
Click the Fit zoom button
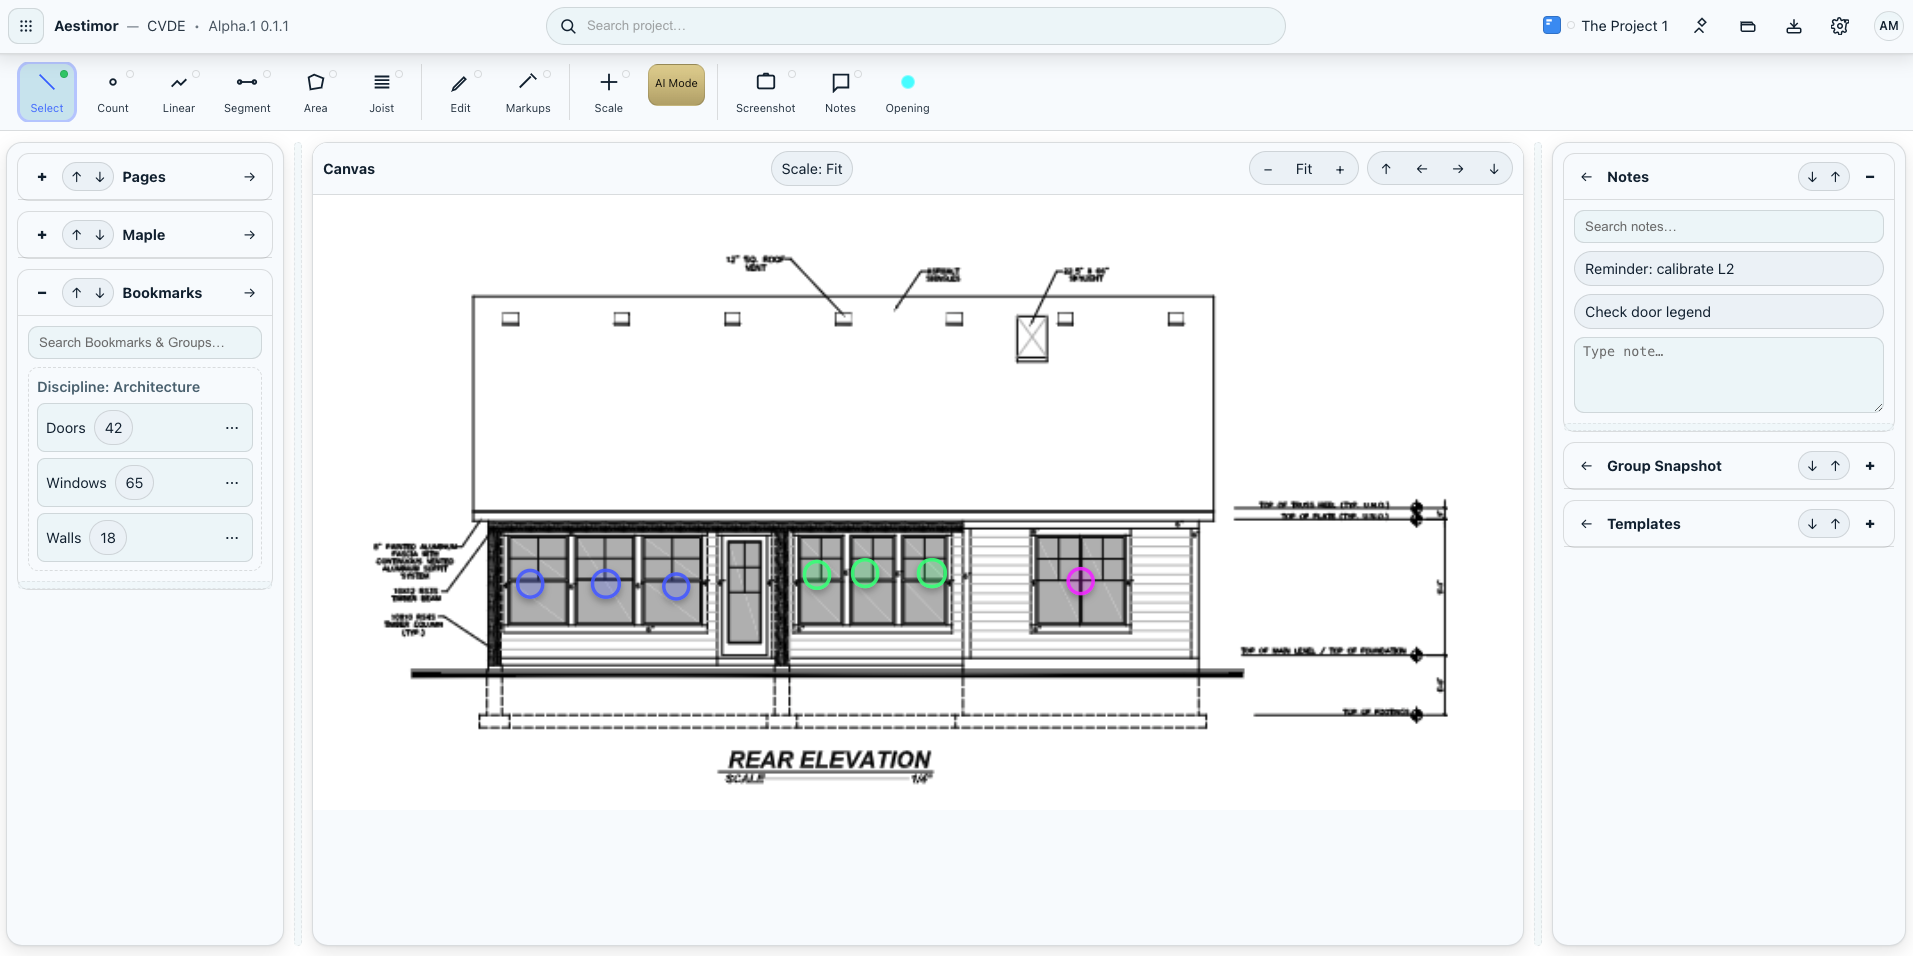1303,168
